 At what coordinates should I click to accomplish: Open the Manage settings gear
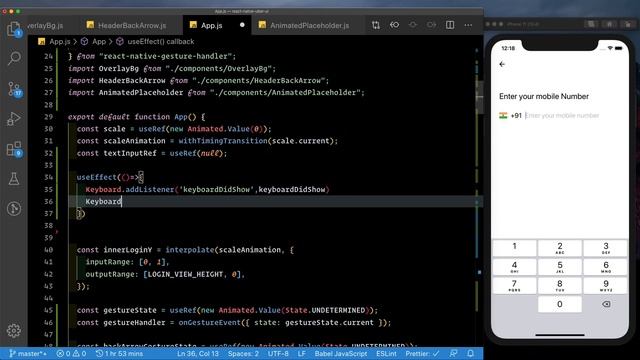(14, 330)
